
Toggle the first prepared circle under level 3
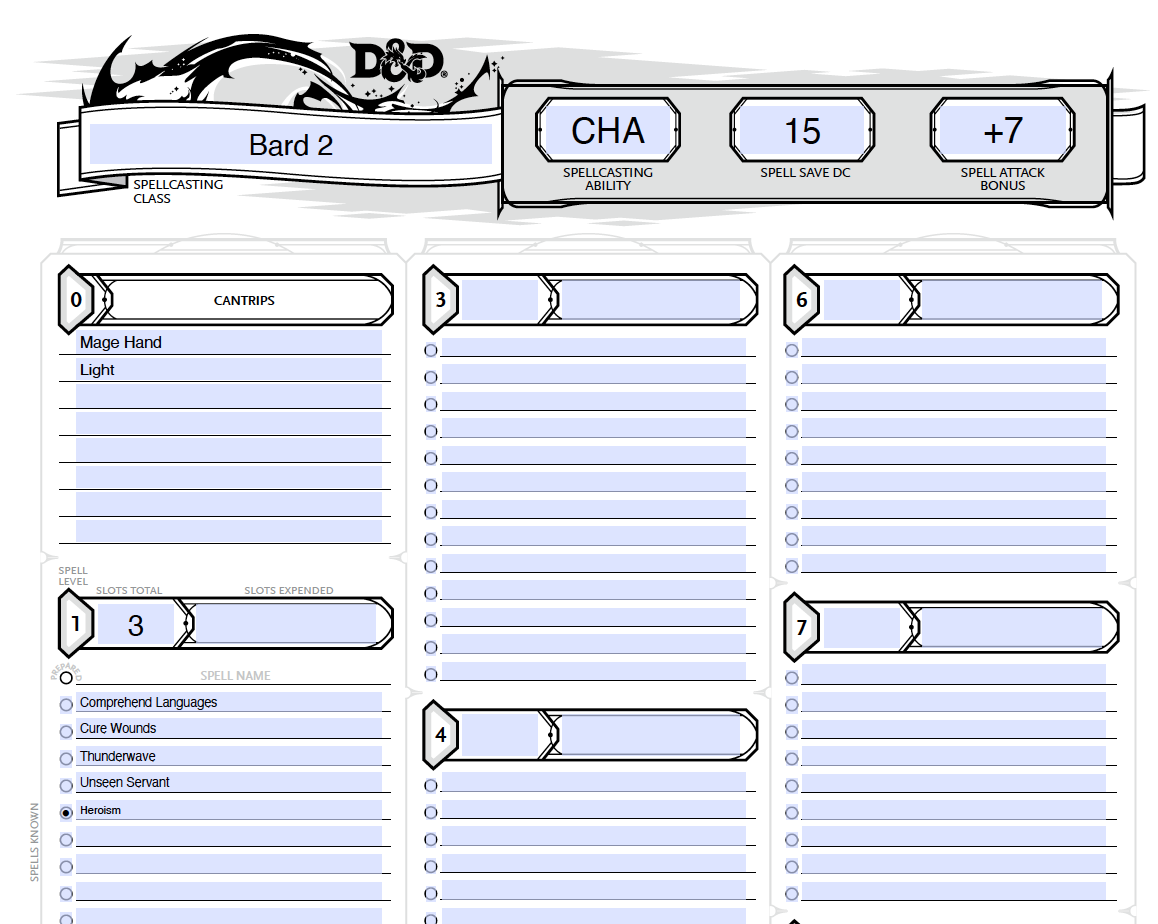[431, 350]
